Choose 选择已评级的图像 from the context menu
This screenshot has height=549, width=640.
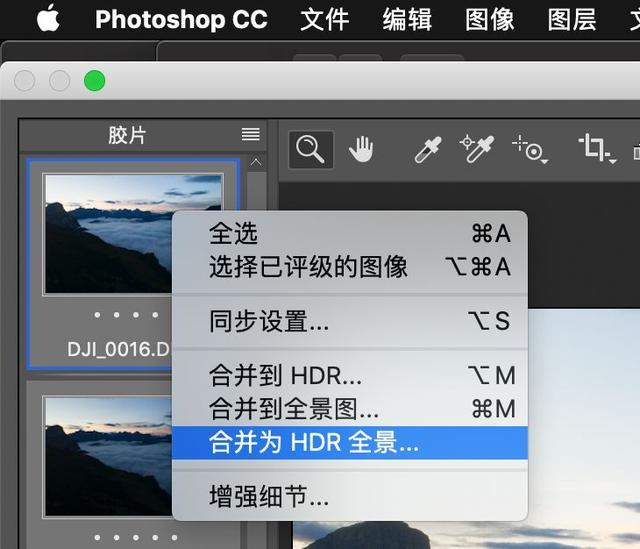coord(350,267)
